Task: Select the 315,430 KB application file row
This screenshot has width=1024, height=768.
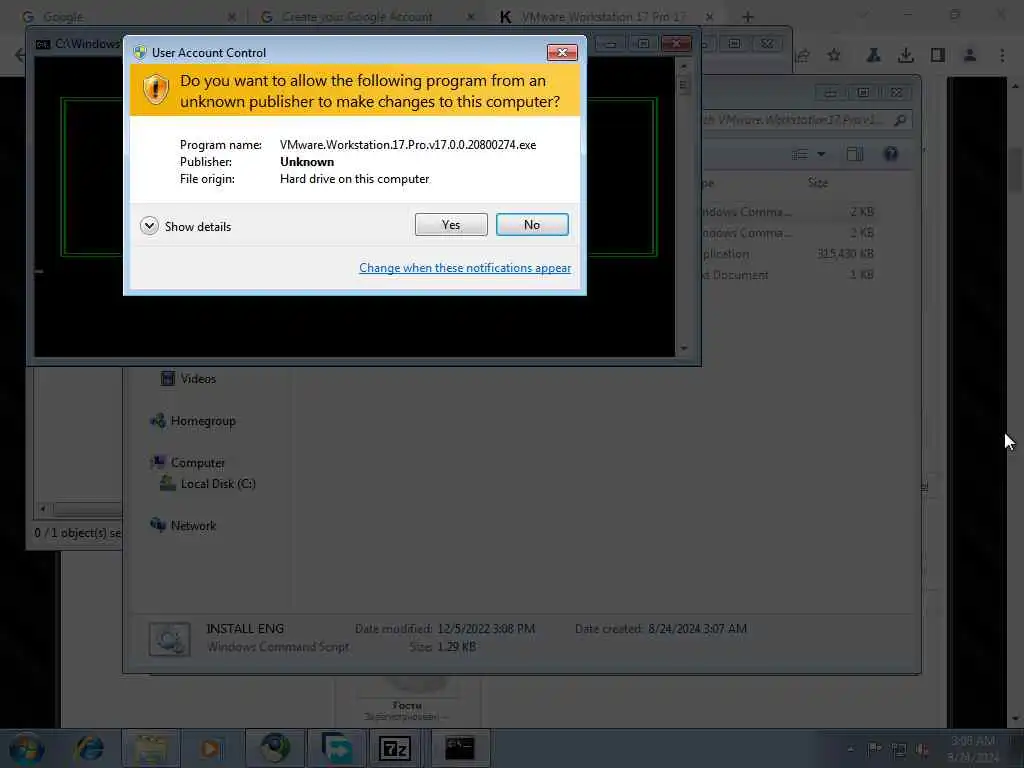Action: tap(789, 254)
